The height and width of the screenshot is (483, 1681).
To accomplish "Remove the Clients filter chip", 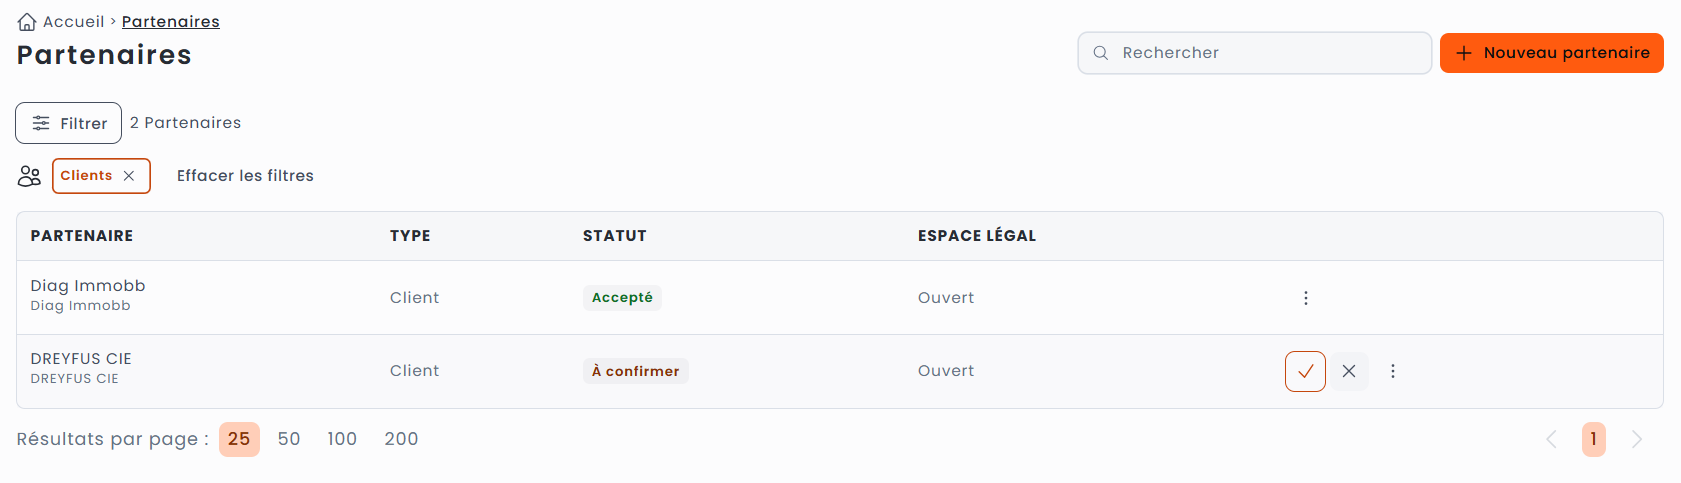I will [129, 176].
